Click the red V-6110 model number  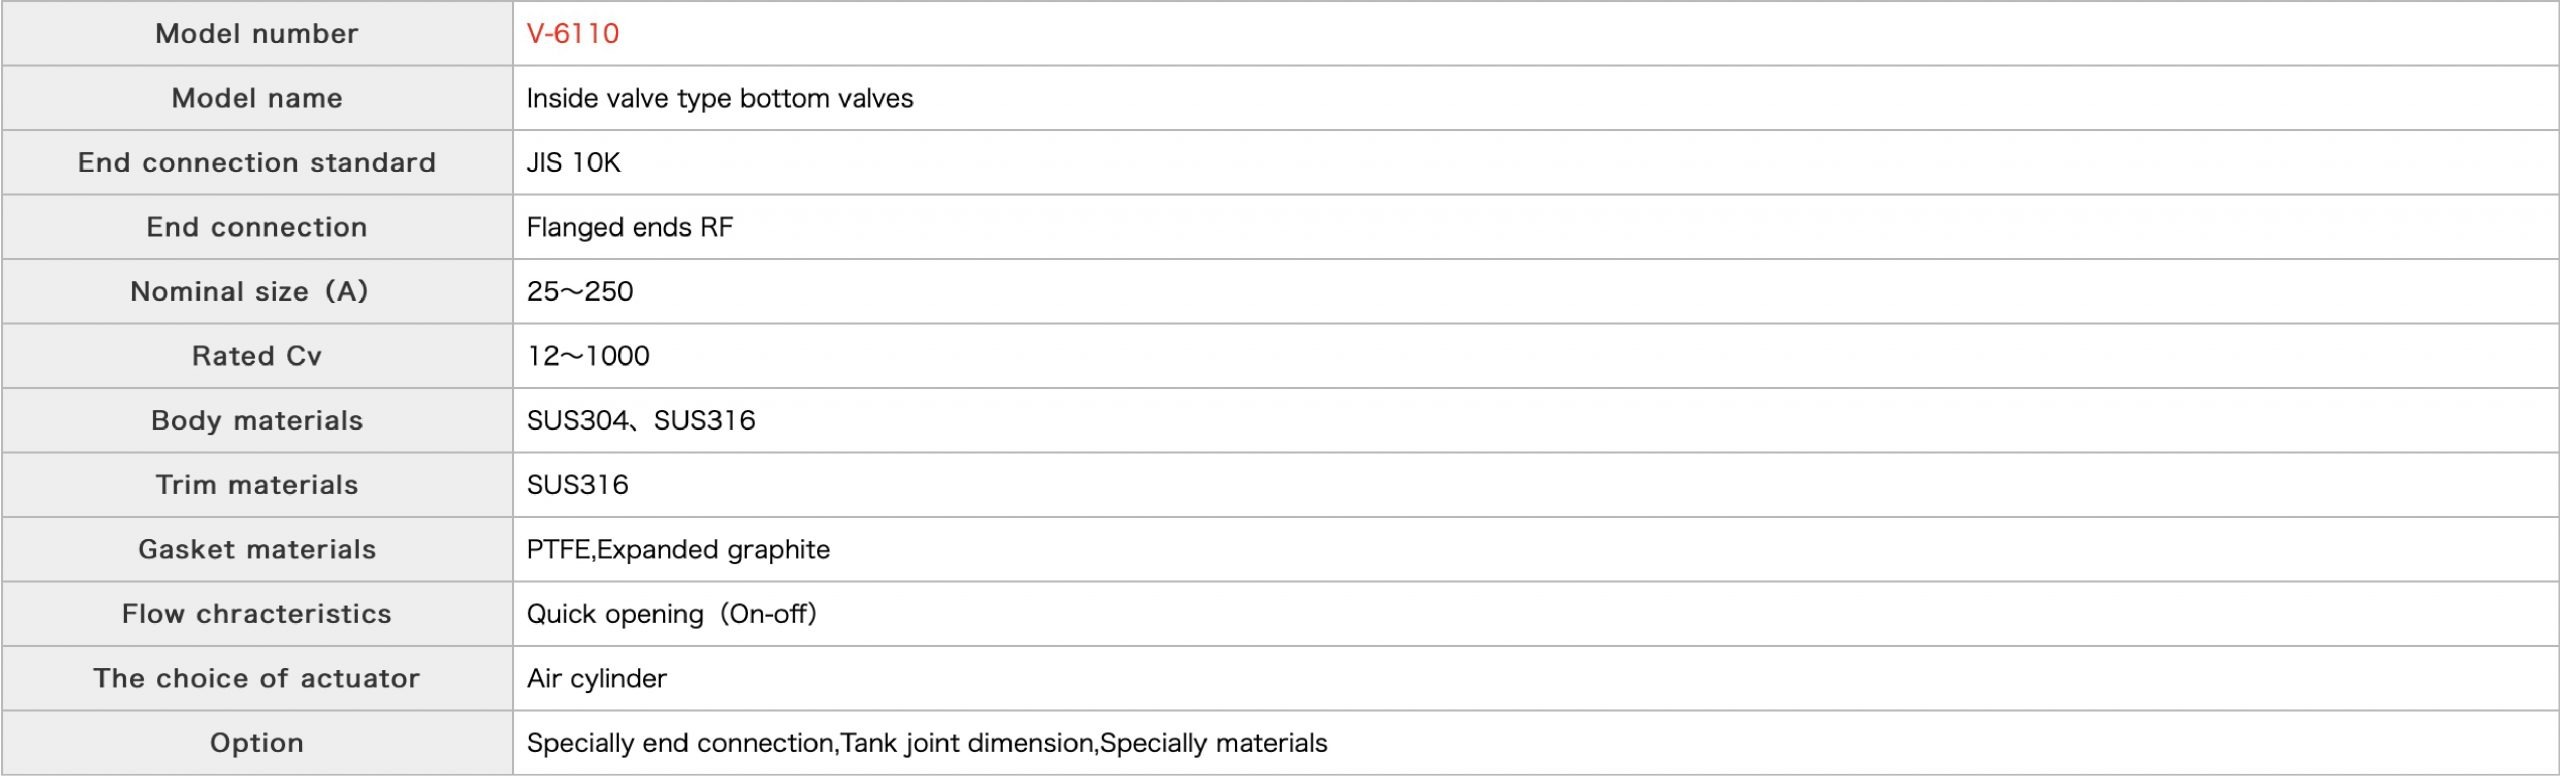[x=572, y=34]
